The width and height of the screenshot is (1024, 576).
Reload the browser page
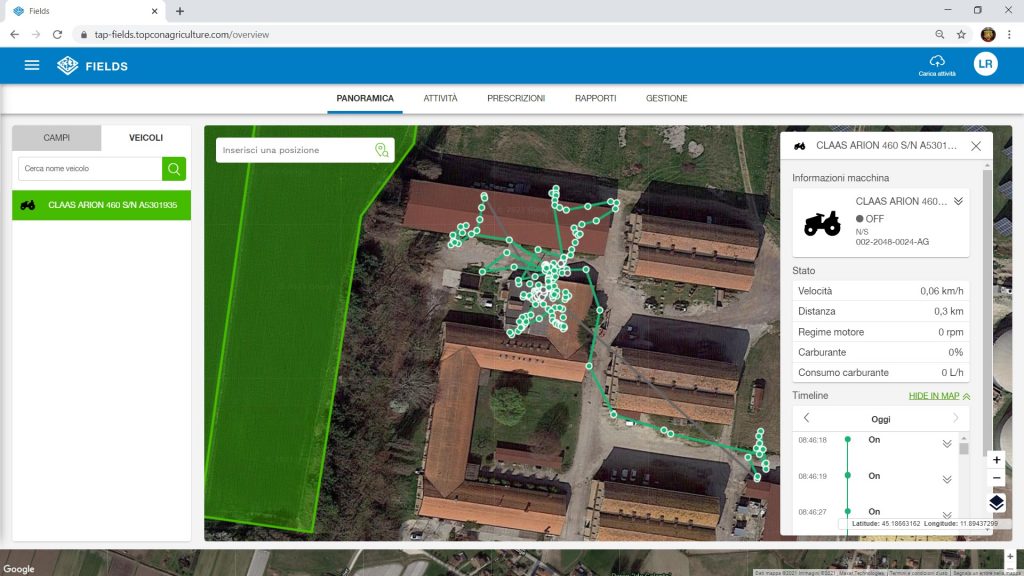57,35
